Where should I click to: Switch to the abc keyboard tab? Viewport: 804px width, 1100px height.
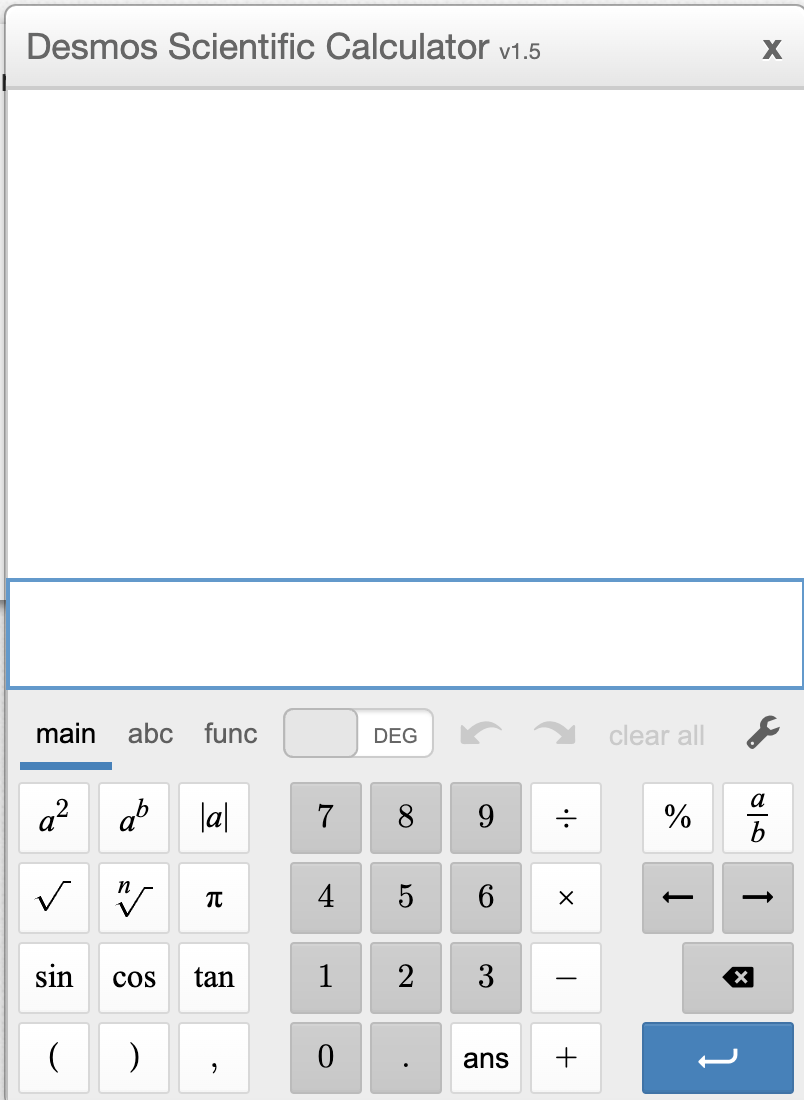pos(150,734)
